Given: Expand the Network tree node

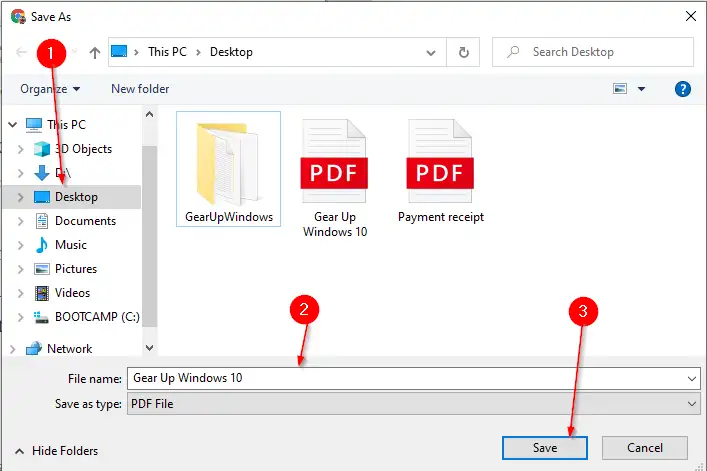Looking at the screenshot, I should click(x=12, y=349).
